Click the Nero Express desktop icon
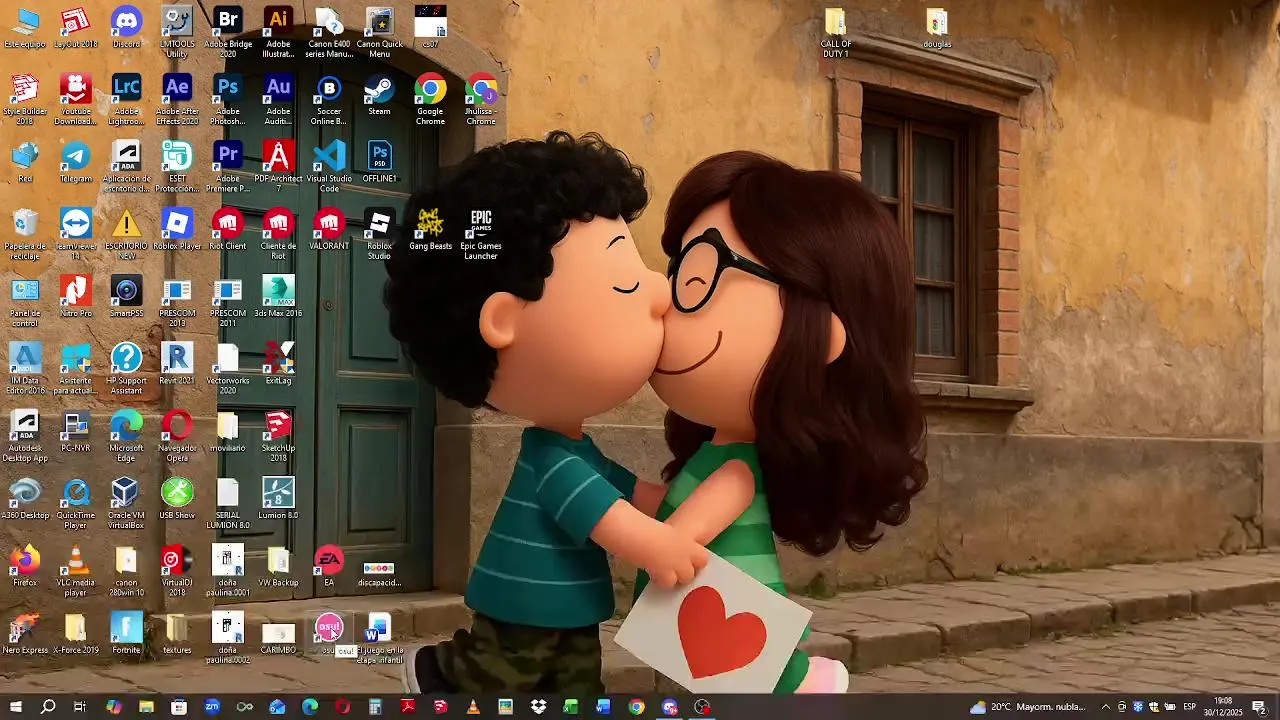 [x=25, y=633]
